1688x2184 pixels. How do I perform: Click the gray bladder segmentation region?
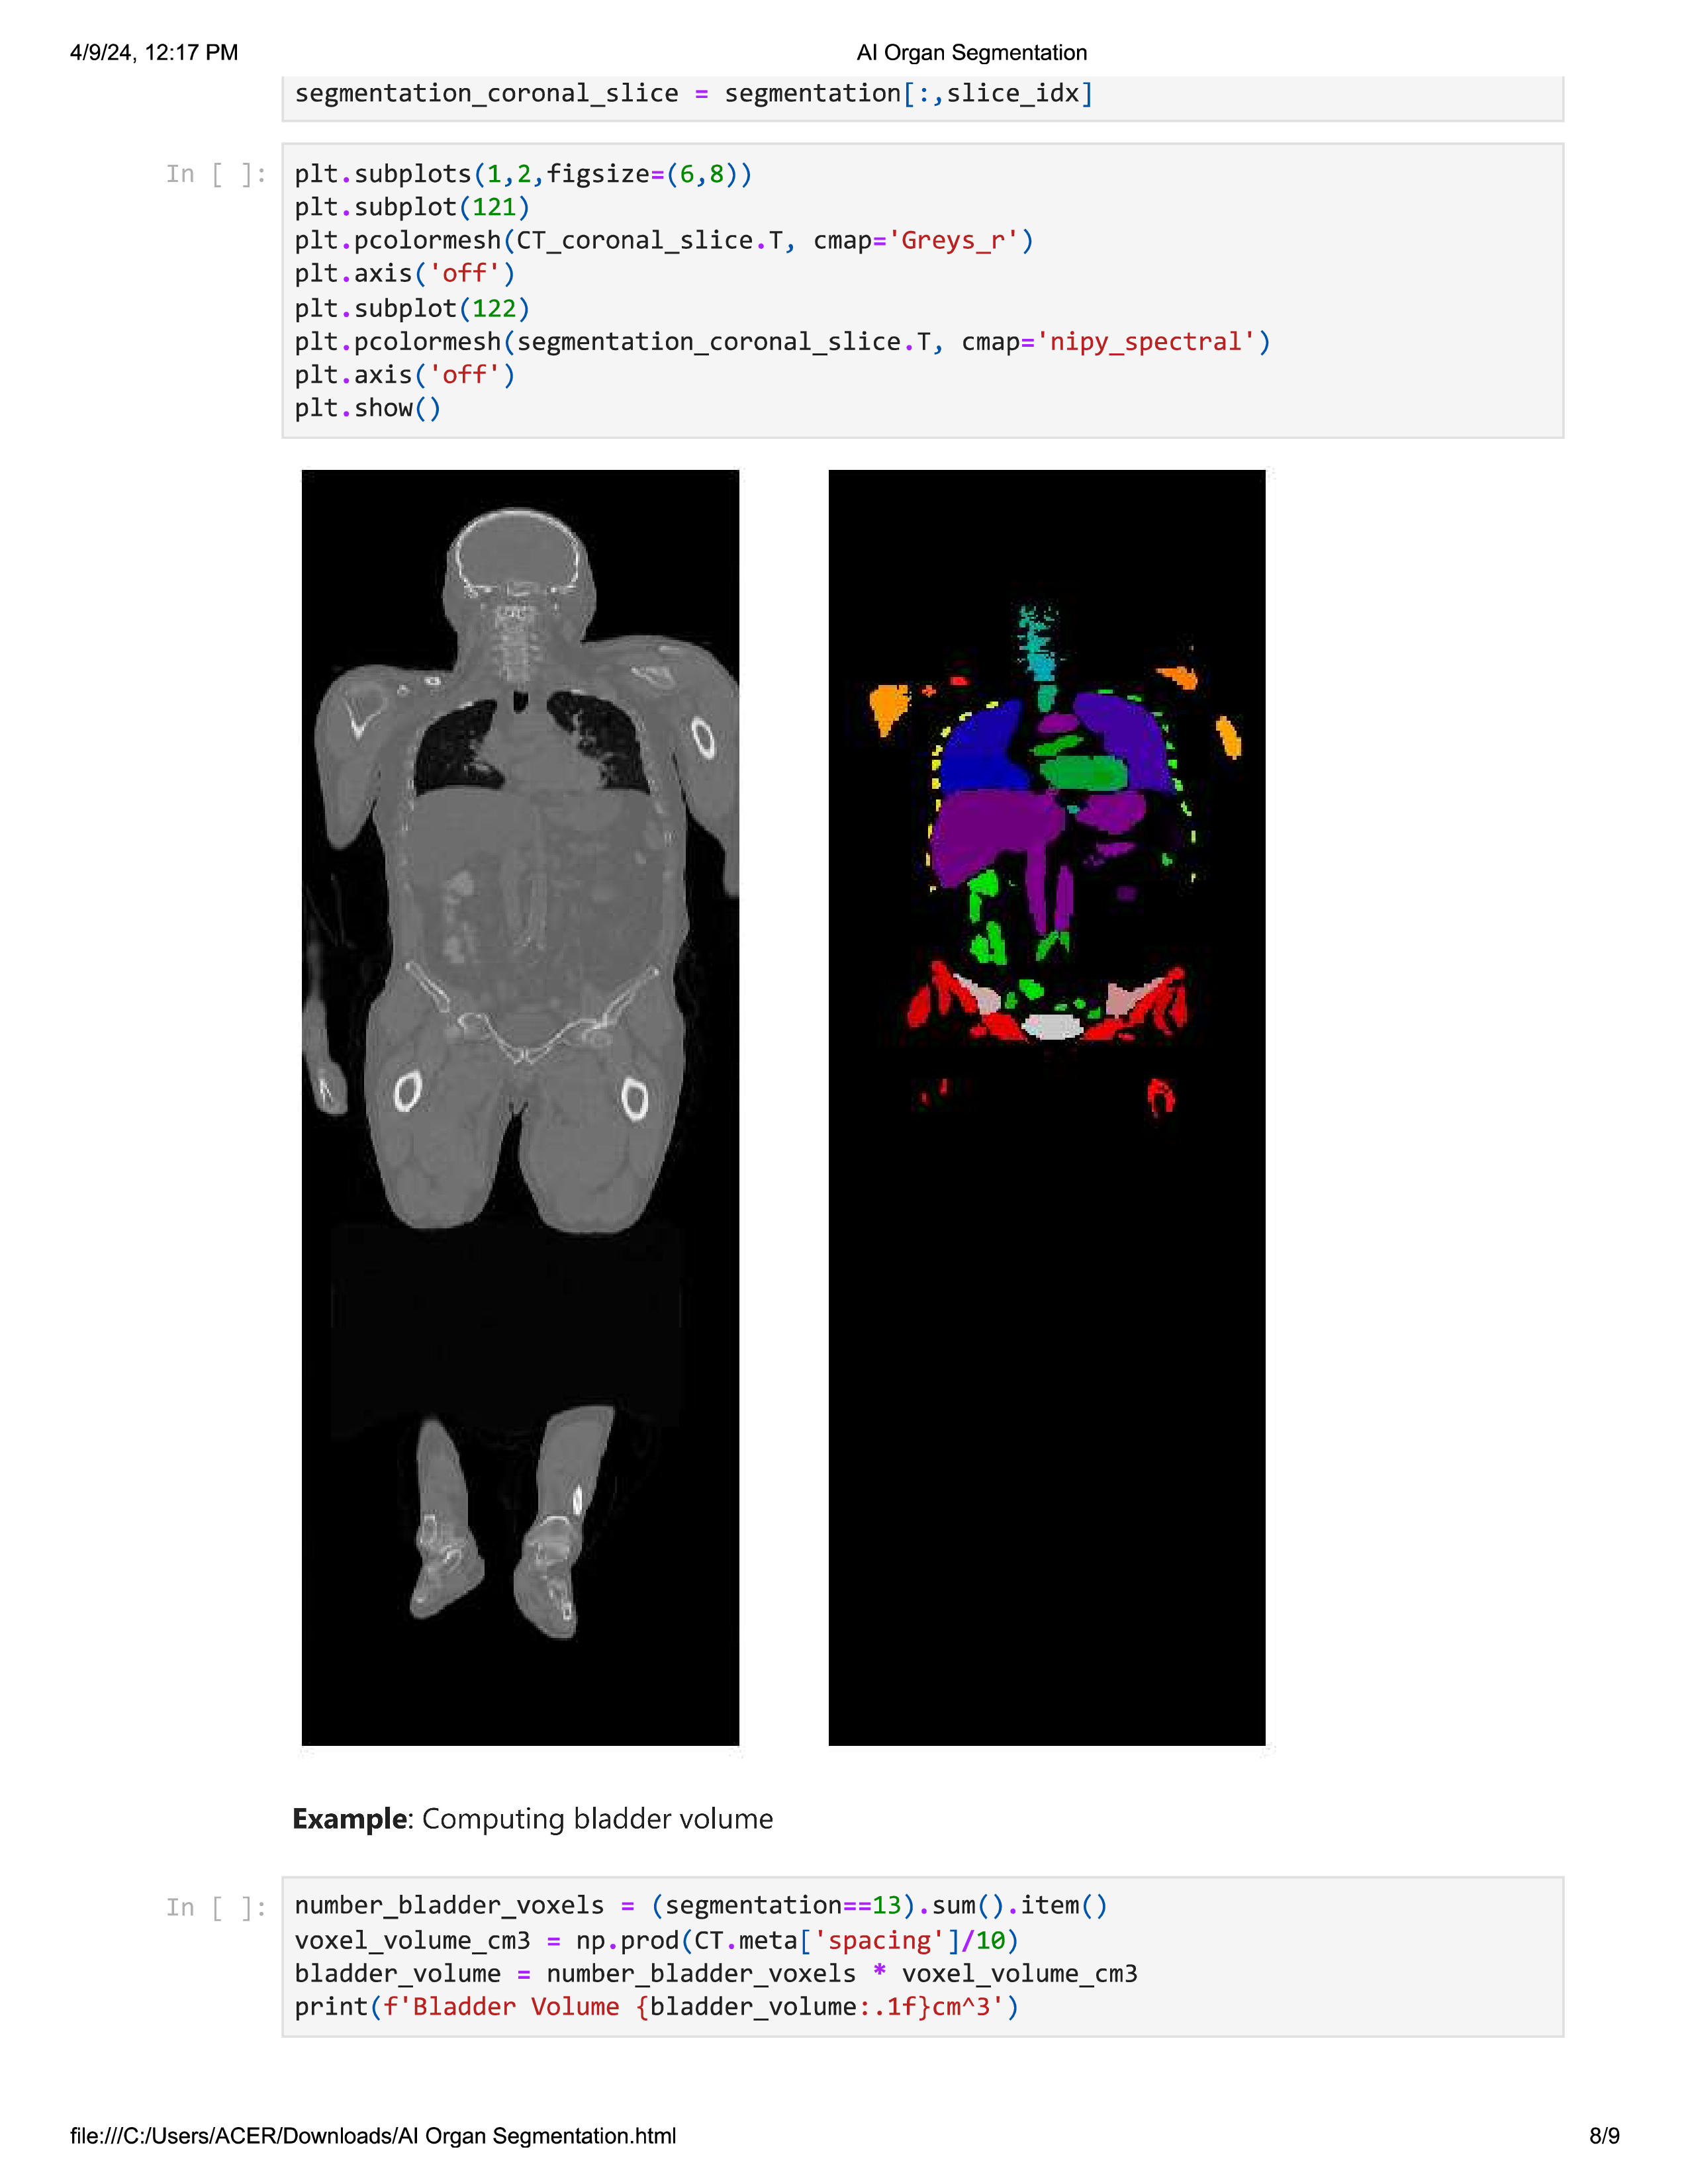[x=1053, y=1027]
